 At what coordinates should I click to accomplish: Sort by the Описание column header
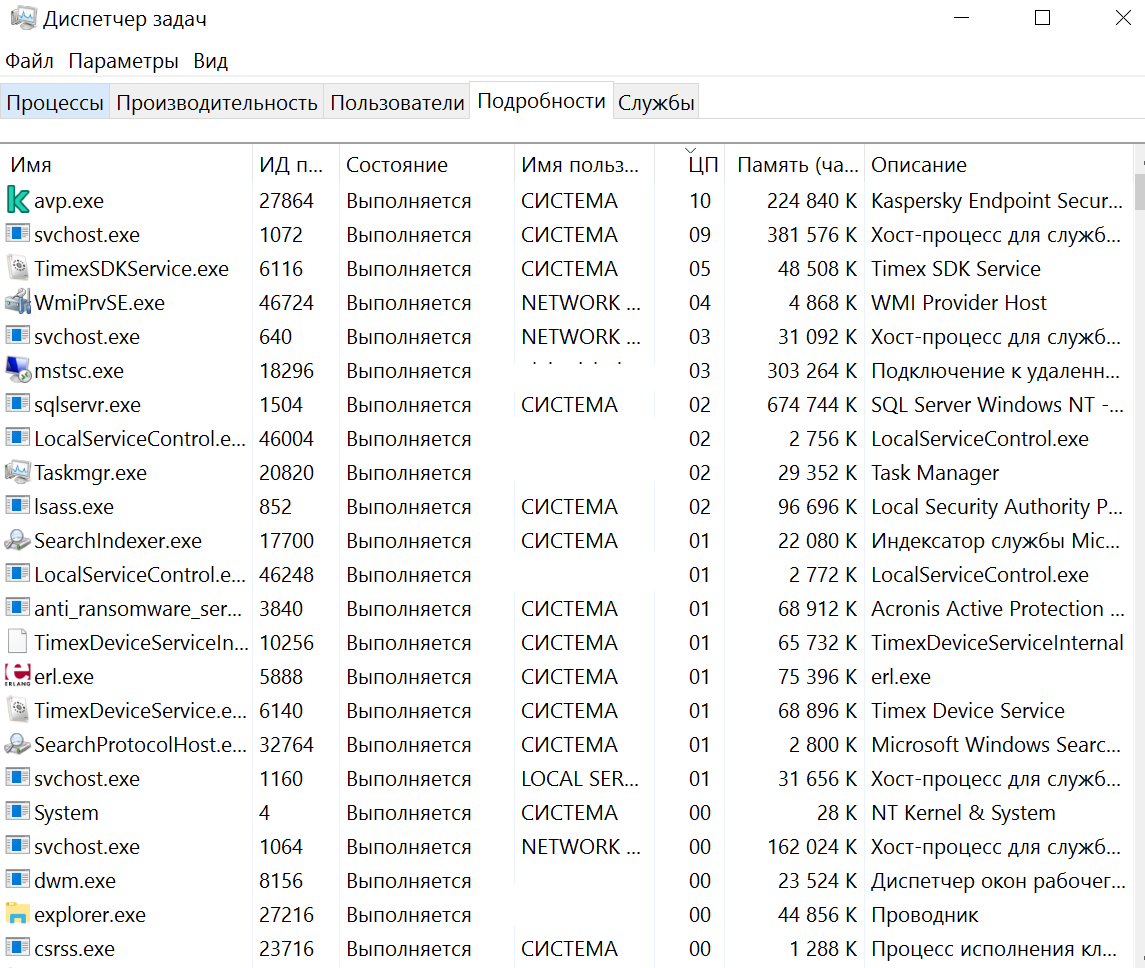[999, 164]
